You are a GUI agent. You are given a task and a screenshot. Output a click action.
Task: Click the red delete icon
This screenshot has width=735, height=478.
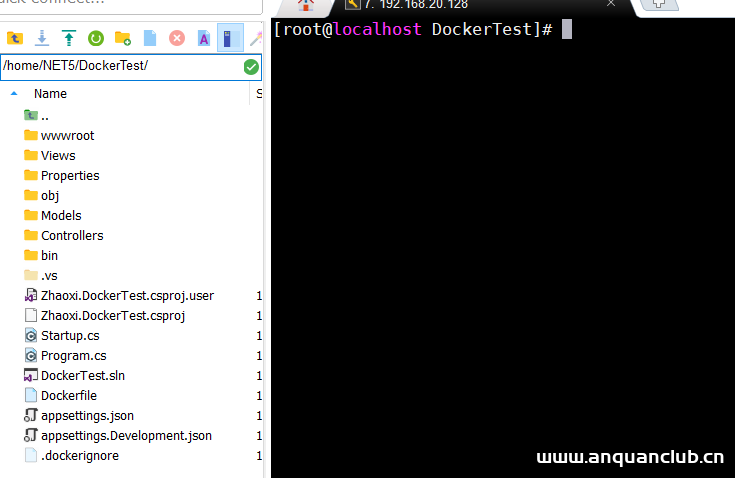pyautogui.click(x=177, y=38)
